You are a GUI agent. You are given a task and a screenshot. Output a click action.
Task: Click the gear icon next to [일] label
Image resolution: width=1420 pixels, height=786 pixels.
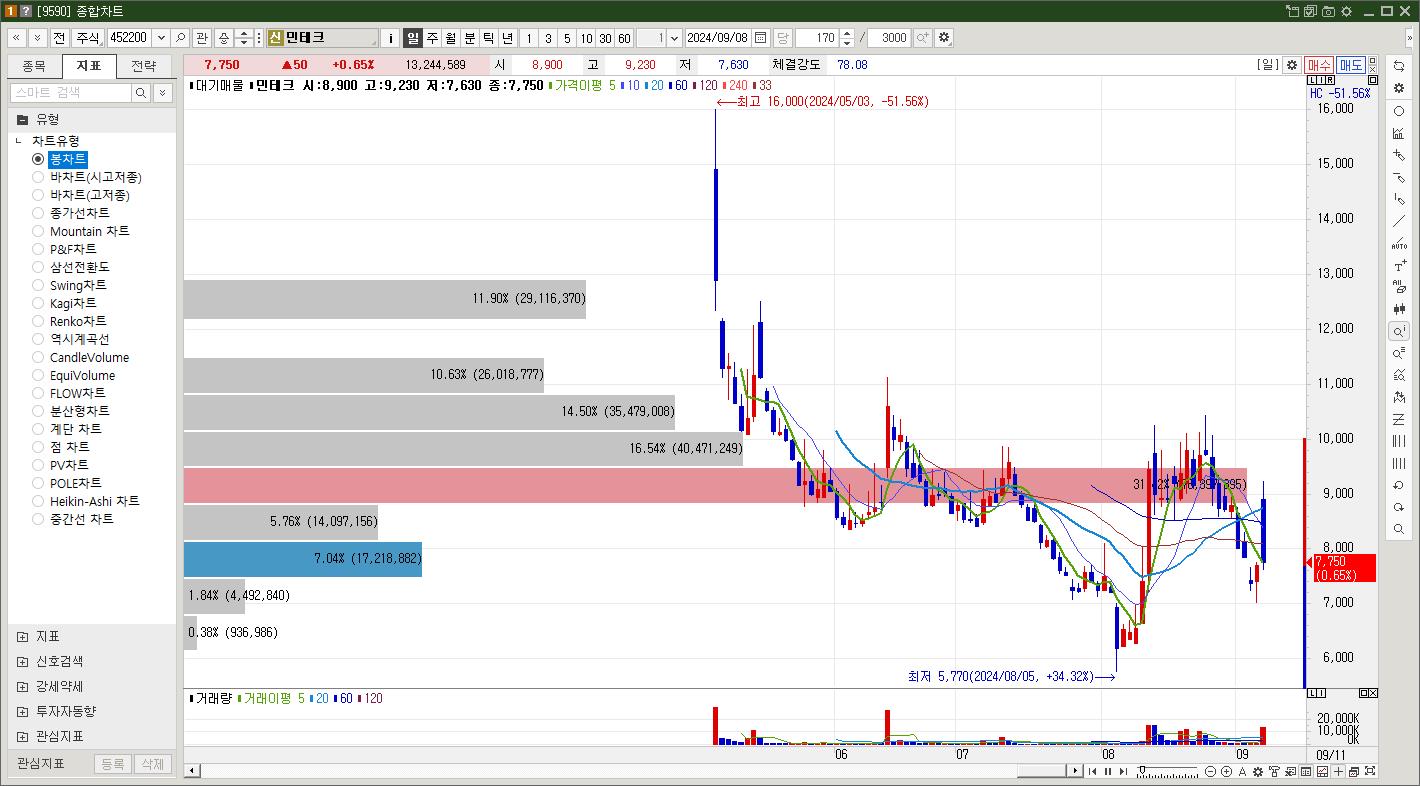(1292, 65)
